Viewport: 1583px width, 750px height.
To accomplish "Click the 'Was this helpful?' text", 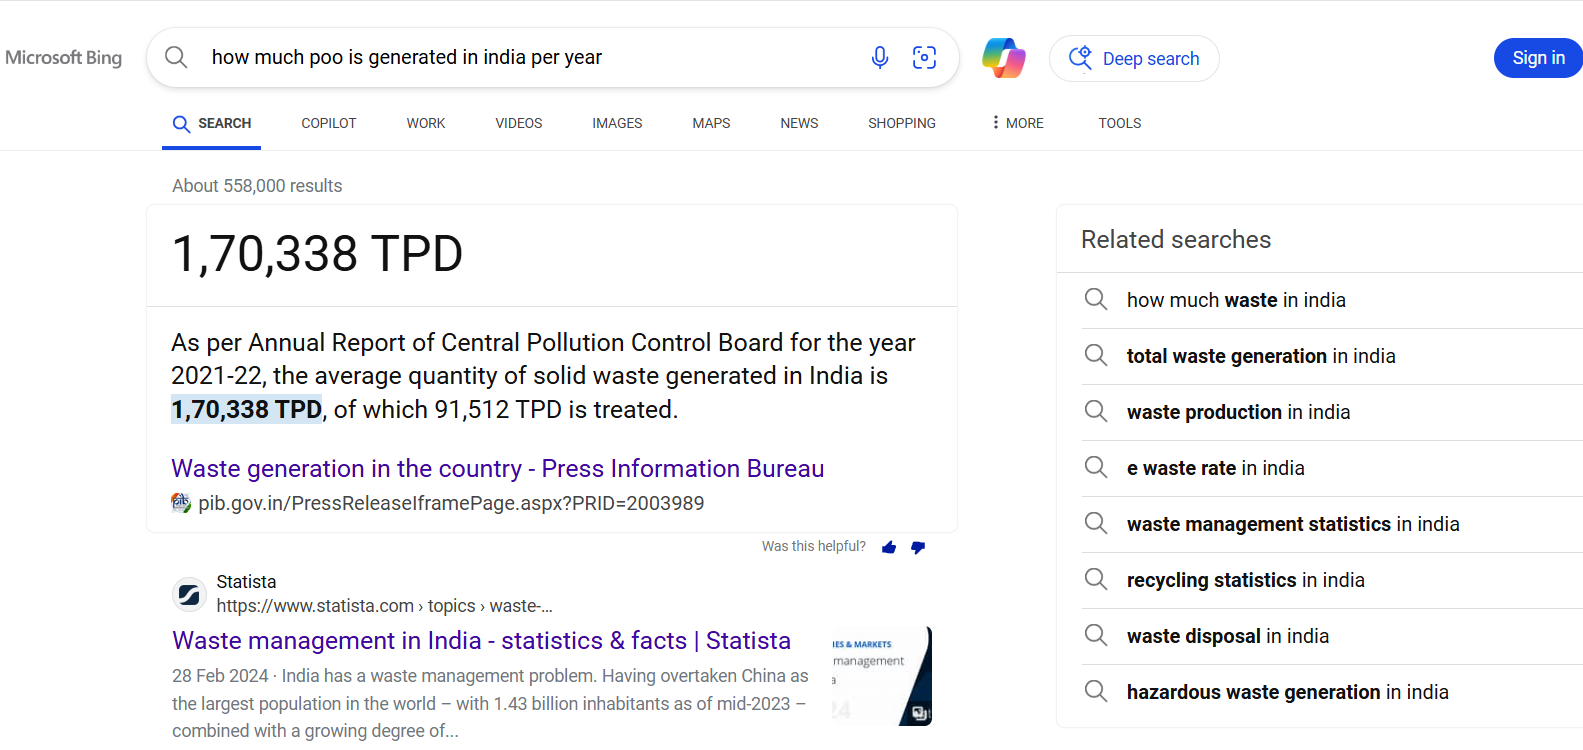I will (813, 547).
